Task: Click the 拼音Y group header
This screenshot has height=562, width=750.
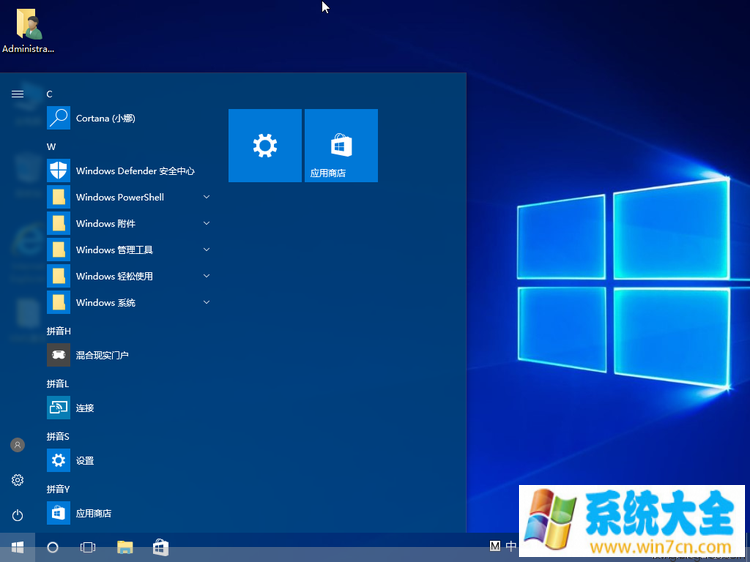Action: (58, 489)
